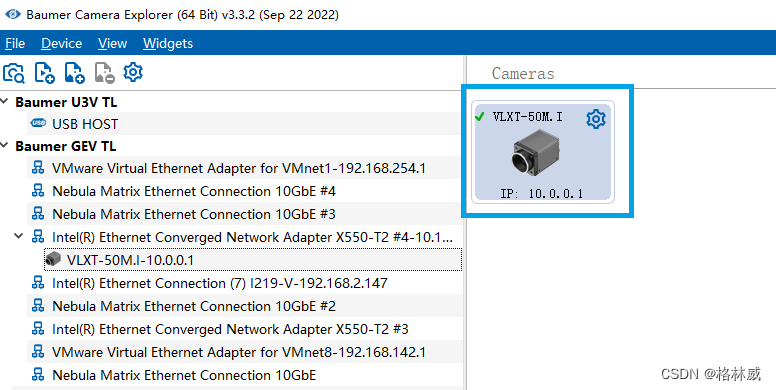
Task: Open settings from the toolbar gear icon
Action: 133,72
